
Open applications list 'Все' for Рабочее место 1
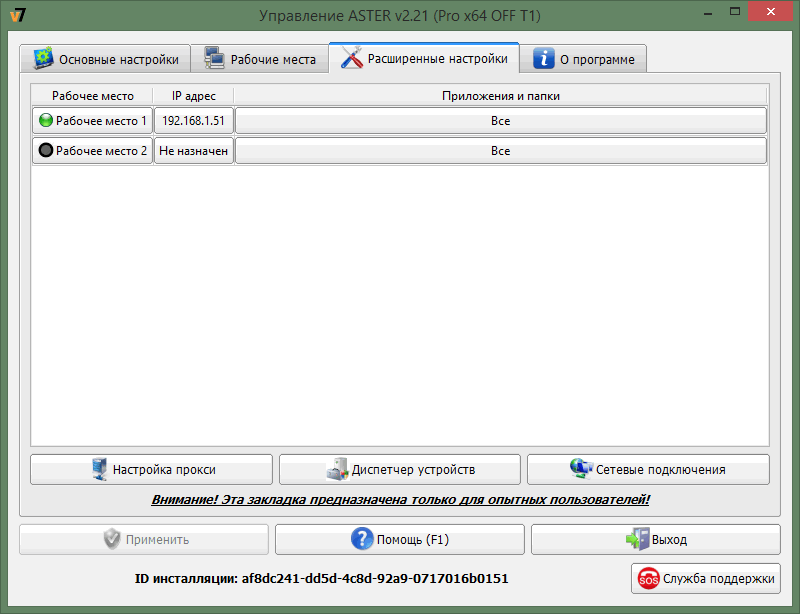501,120
